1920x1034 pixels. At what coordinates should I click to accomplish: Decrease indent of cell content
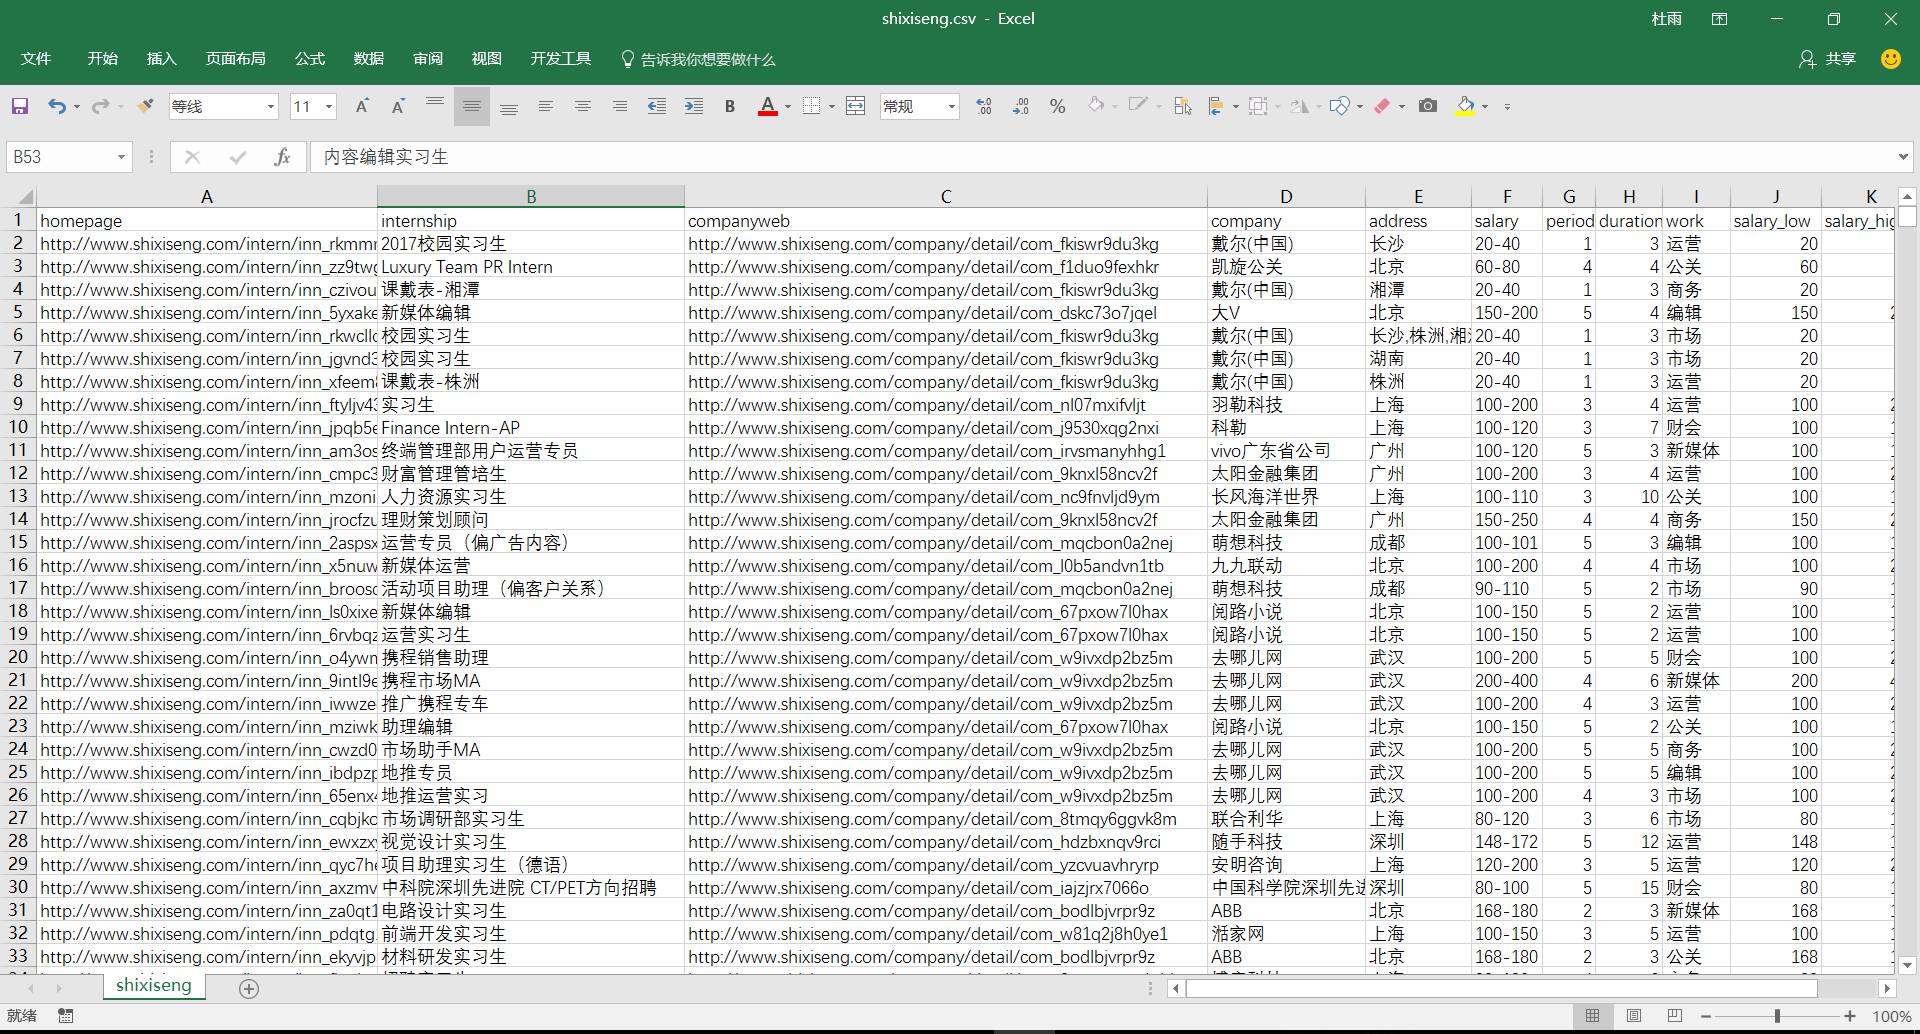pos(657,106)
